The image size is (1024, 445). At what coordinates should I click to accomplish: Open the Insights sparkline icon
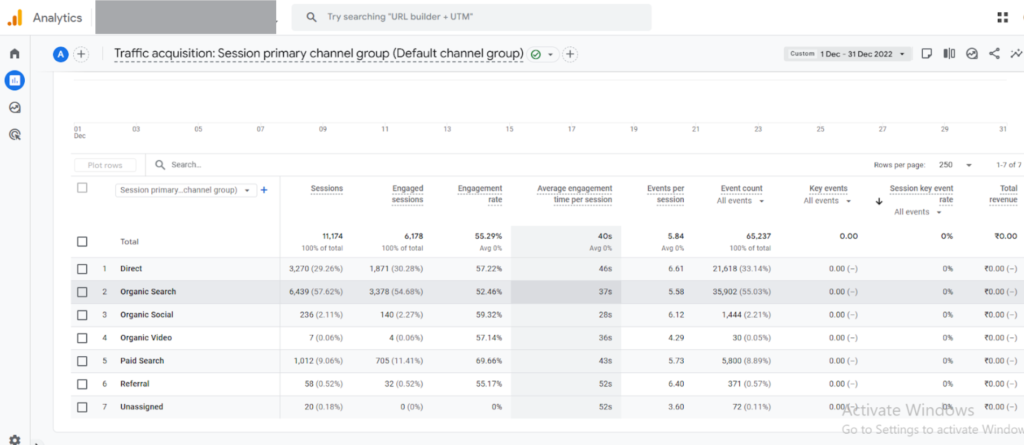coord(1015,54)
